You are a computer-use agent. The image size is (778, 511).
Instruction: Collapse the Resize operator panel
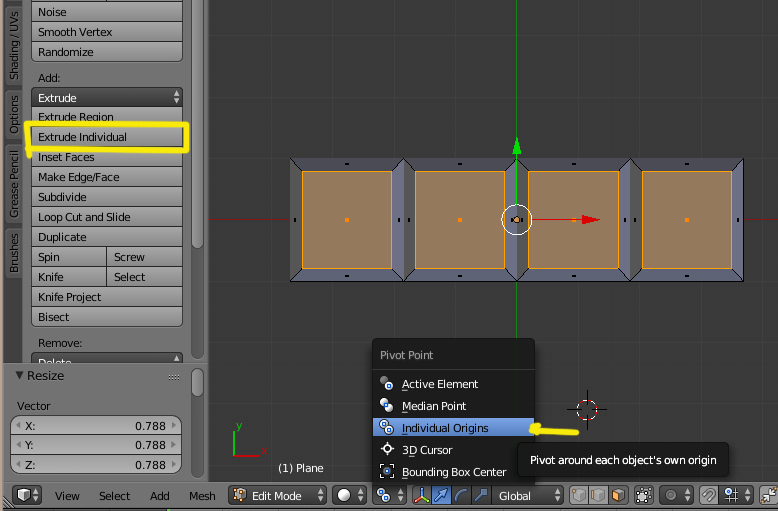[x=20, y=376]
